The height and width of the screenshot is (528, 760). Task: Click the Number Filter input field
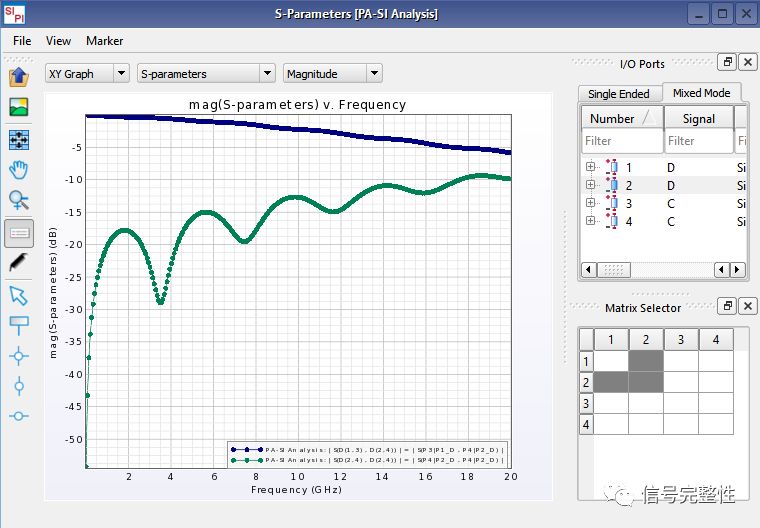pos(621,141)
